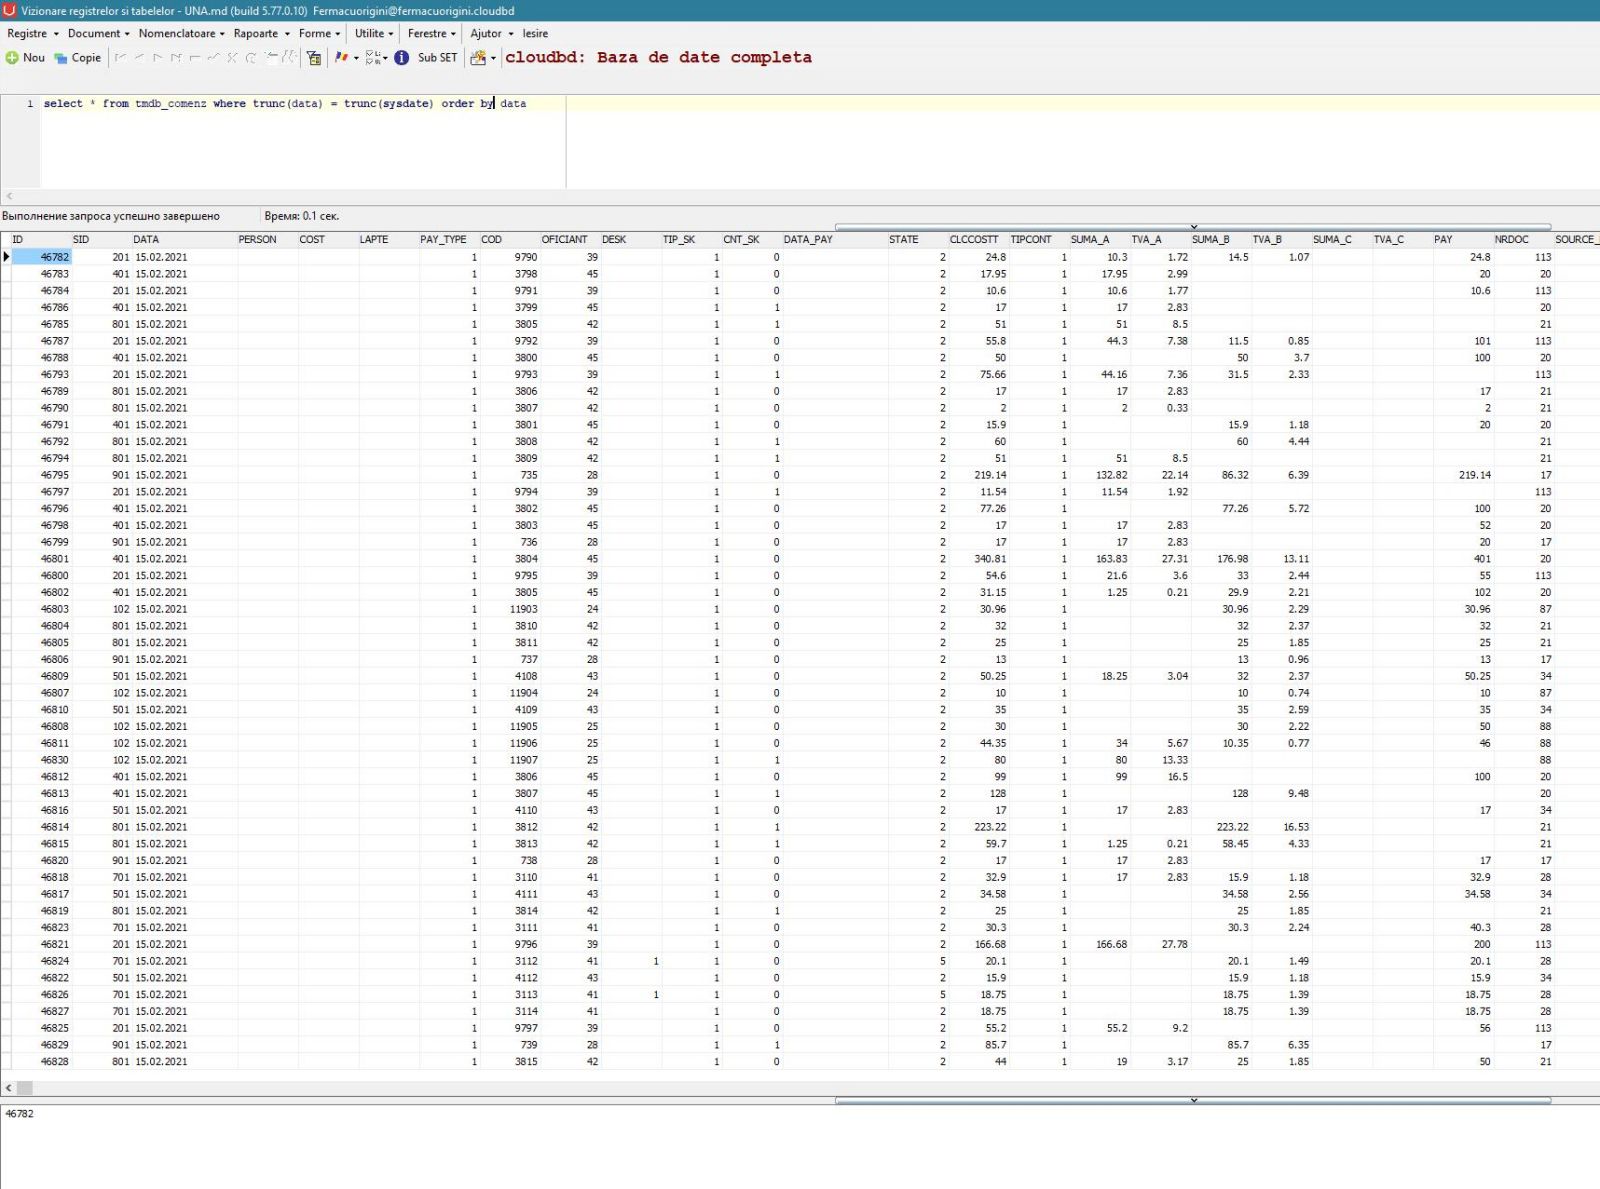Click the first record navigation icon
Viewport: 1600px width, 1189px height.
(120, 58)
